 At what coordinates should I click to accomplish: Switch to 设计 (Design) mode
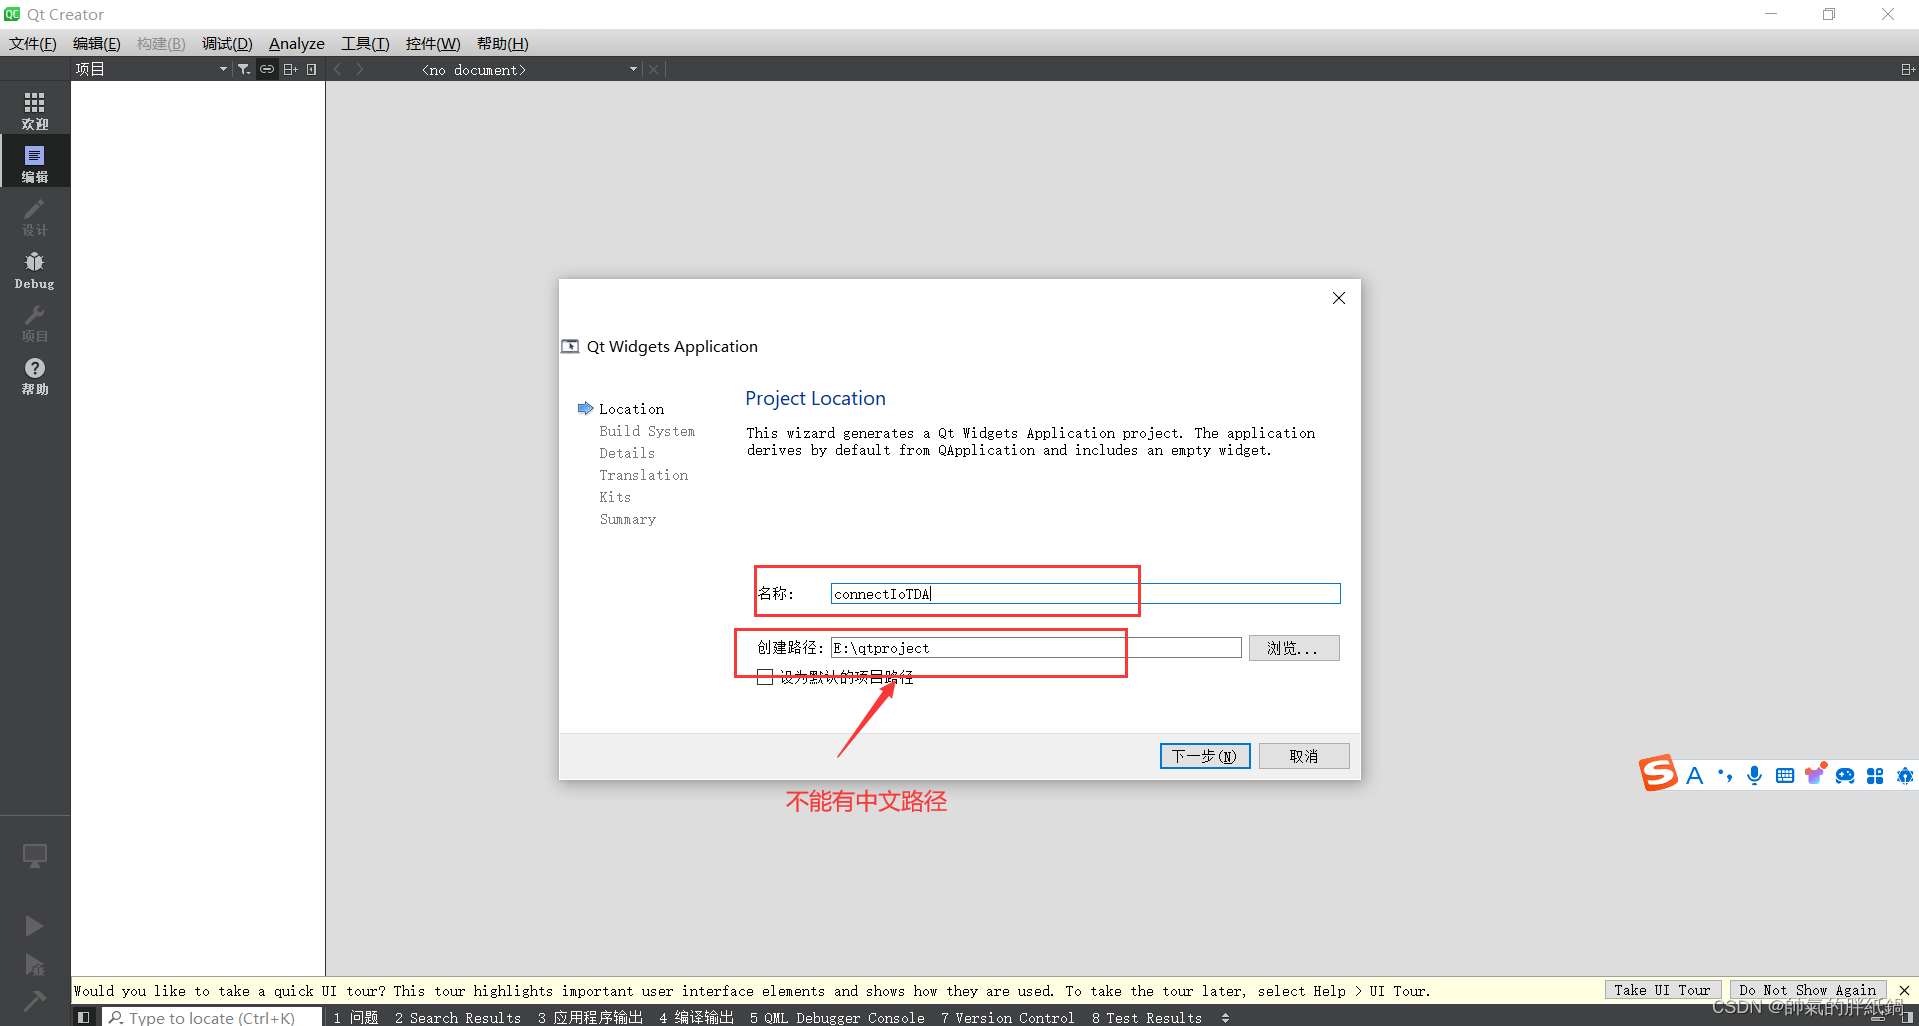tap(33, 215)
